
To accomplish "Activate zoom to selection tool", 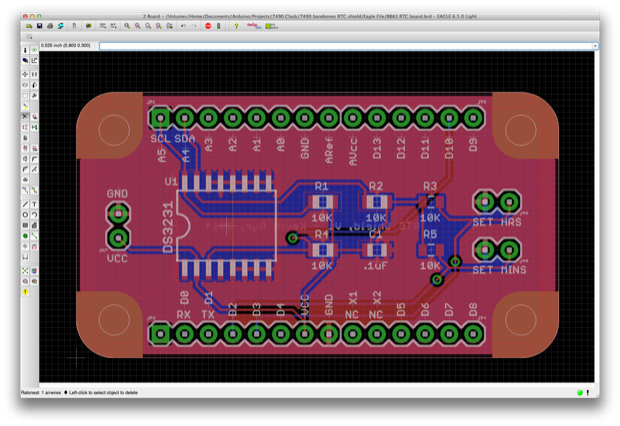I will coord(169,26).
